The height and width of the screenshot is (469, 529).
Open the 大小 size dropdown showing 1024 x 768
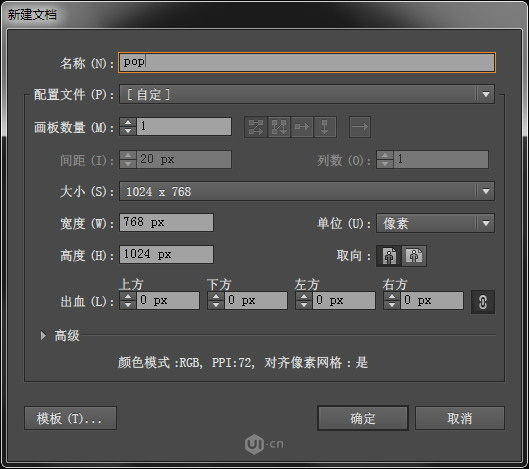[307, 191]
